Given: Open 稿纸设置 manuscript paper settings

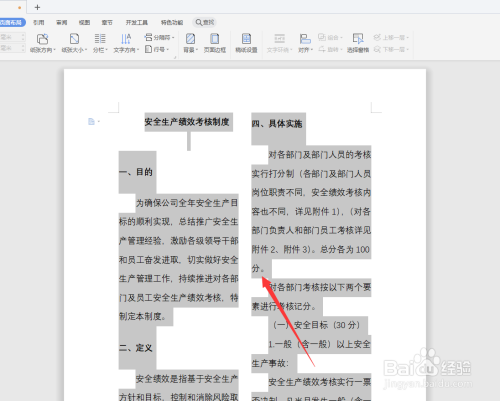Looking at the screenshot, I should [246, 43].
